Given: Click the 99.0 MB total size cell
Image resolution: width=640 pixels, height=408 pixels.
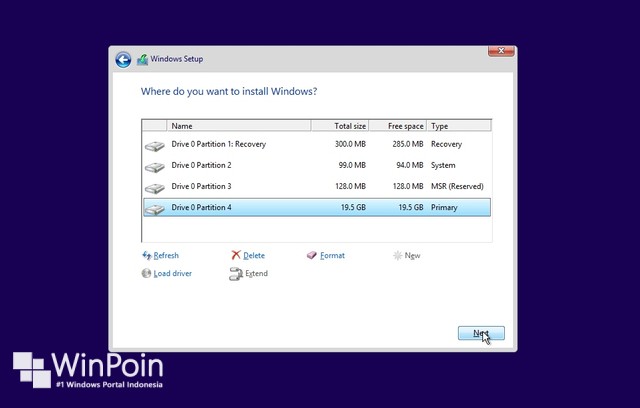Looking at the screenshot, I should click(x=352, y=165).
